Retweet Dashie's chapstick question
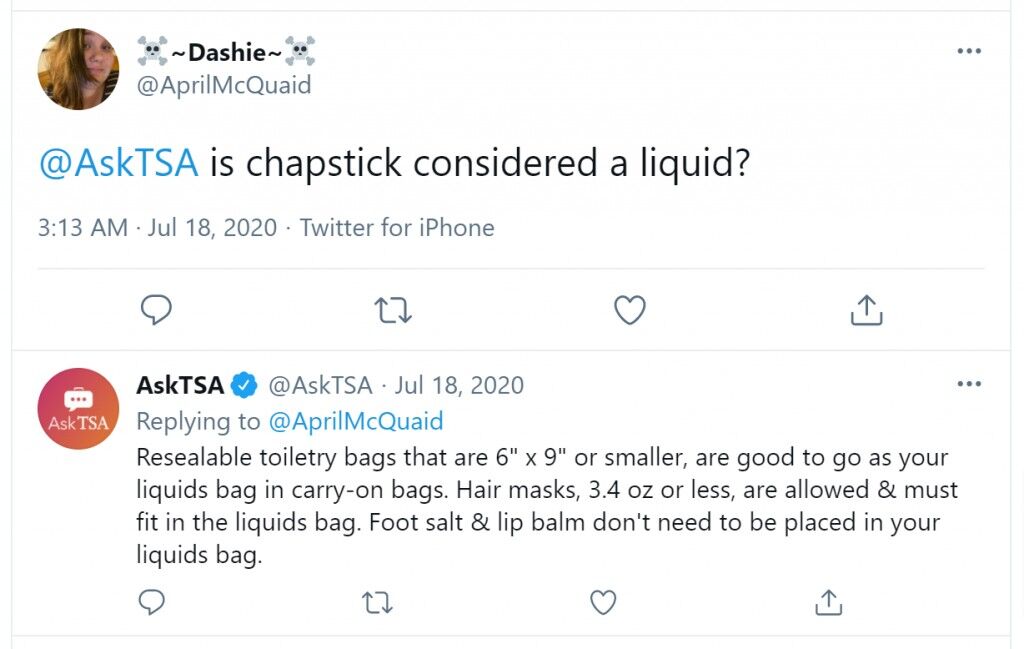Viewport: 1024px width, 649px height. pyautogui.click(x=393, y=310)
